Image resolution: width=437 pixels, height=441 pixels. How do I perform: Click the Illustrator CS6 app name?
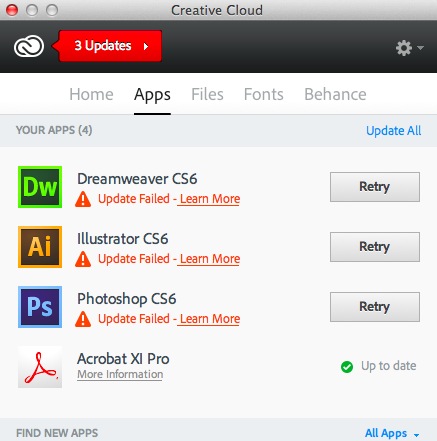123,239
